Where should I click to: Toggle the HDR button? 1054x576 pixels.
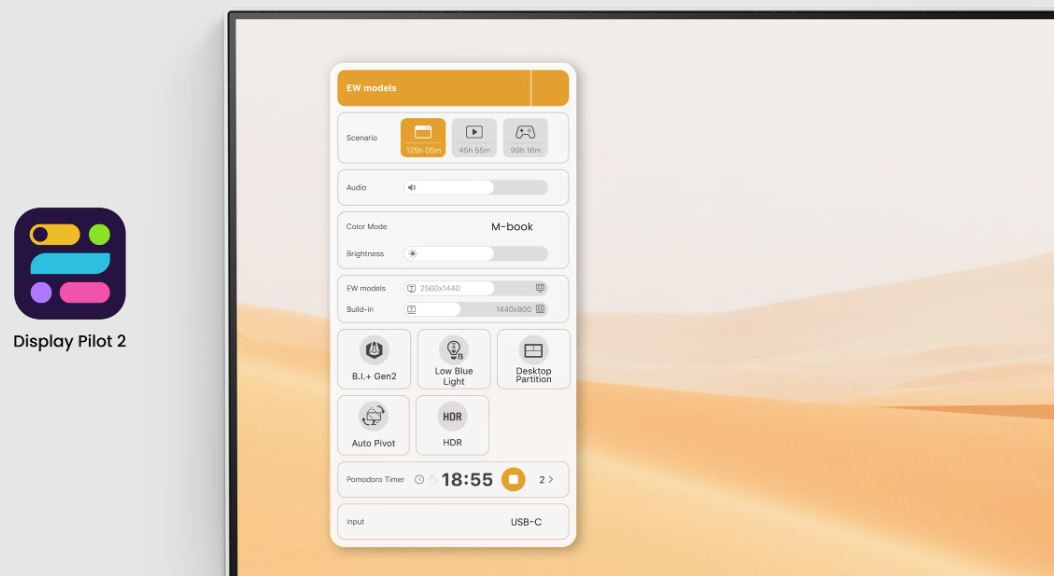(452, 425)
